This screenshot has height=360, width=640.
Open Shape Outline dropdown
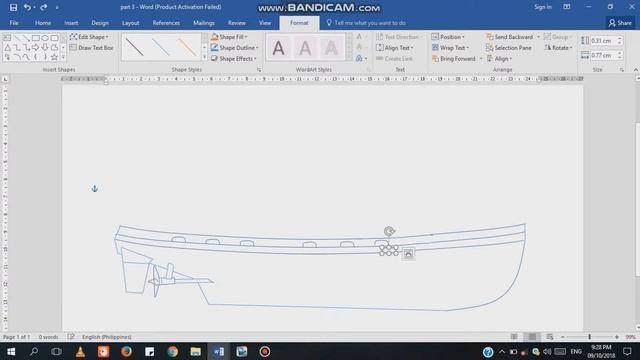234,48
